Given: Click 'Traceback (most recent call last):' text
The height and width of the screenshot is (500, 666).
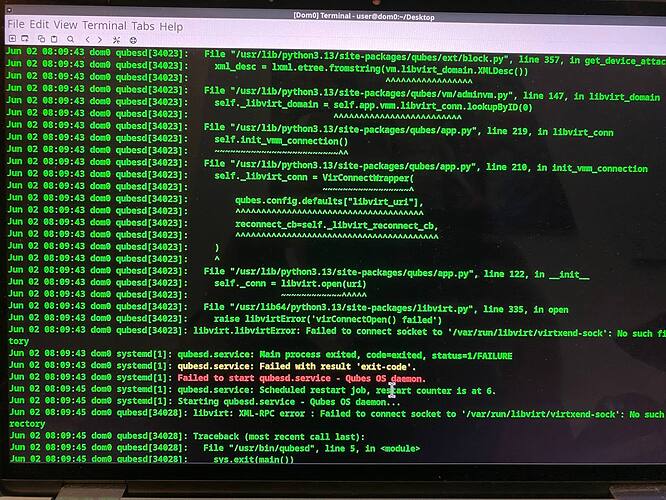Looking at the screenshot, I should click(279, 436).
